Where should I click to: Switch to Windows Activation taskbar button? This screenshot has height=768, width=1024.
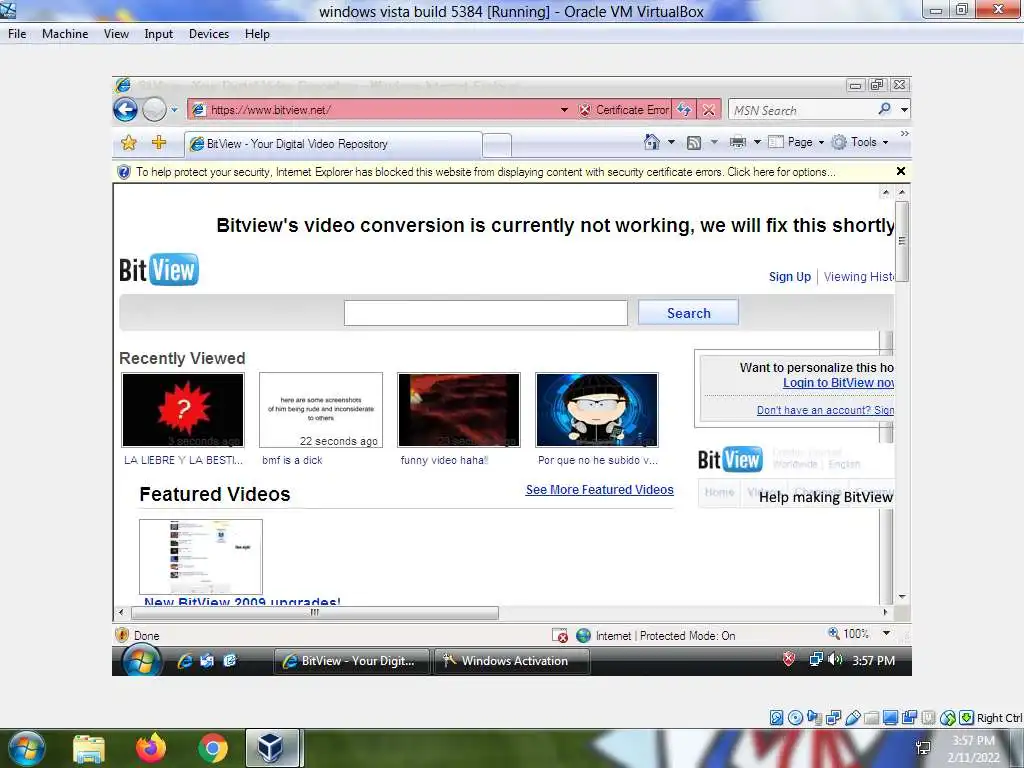[x=511, y=661]
